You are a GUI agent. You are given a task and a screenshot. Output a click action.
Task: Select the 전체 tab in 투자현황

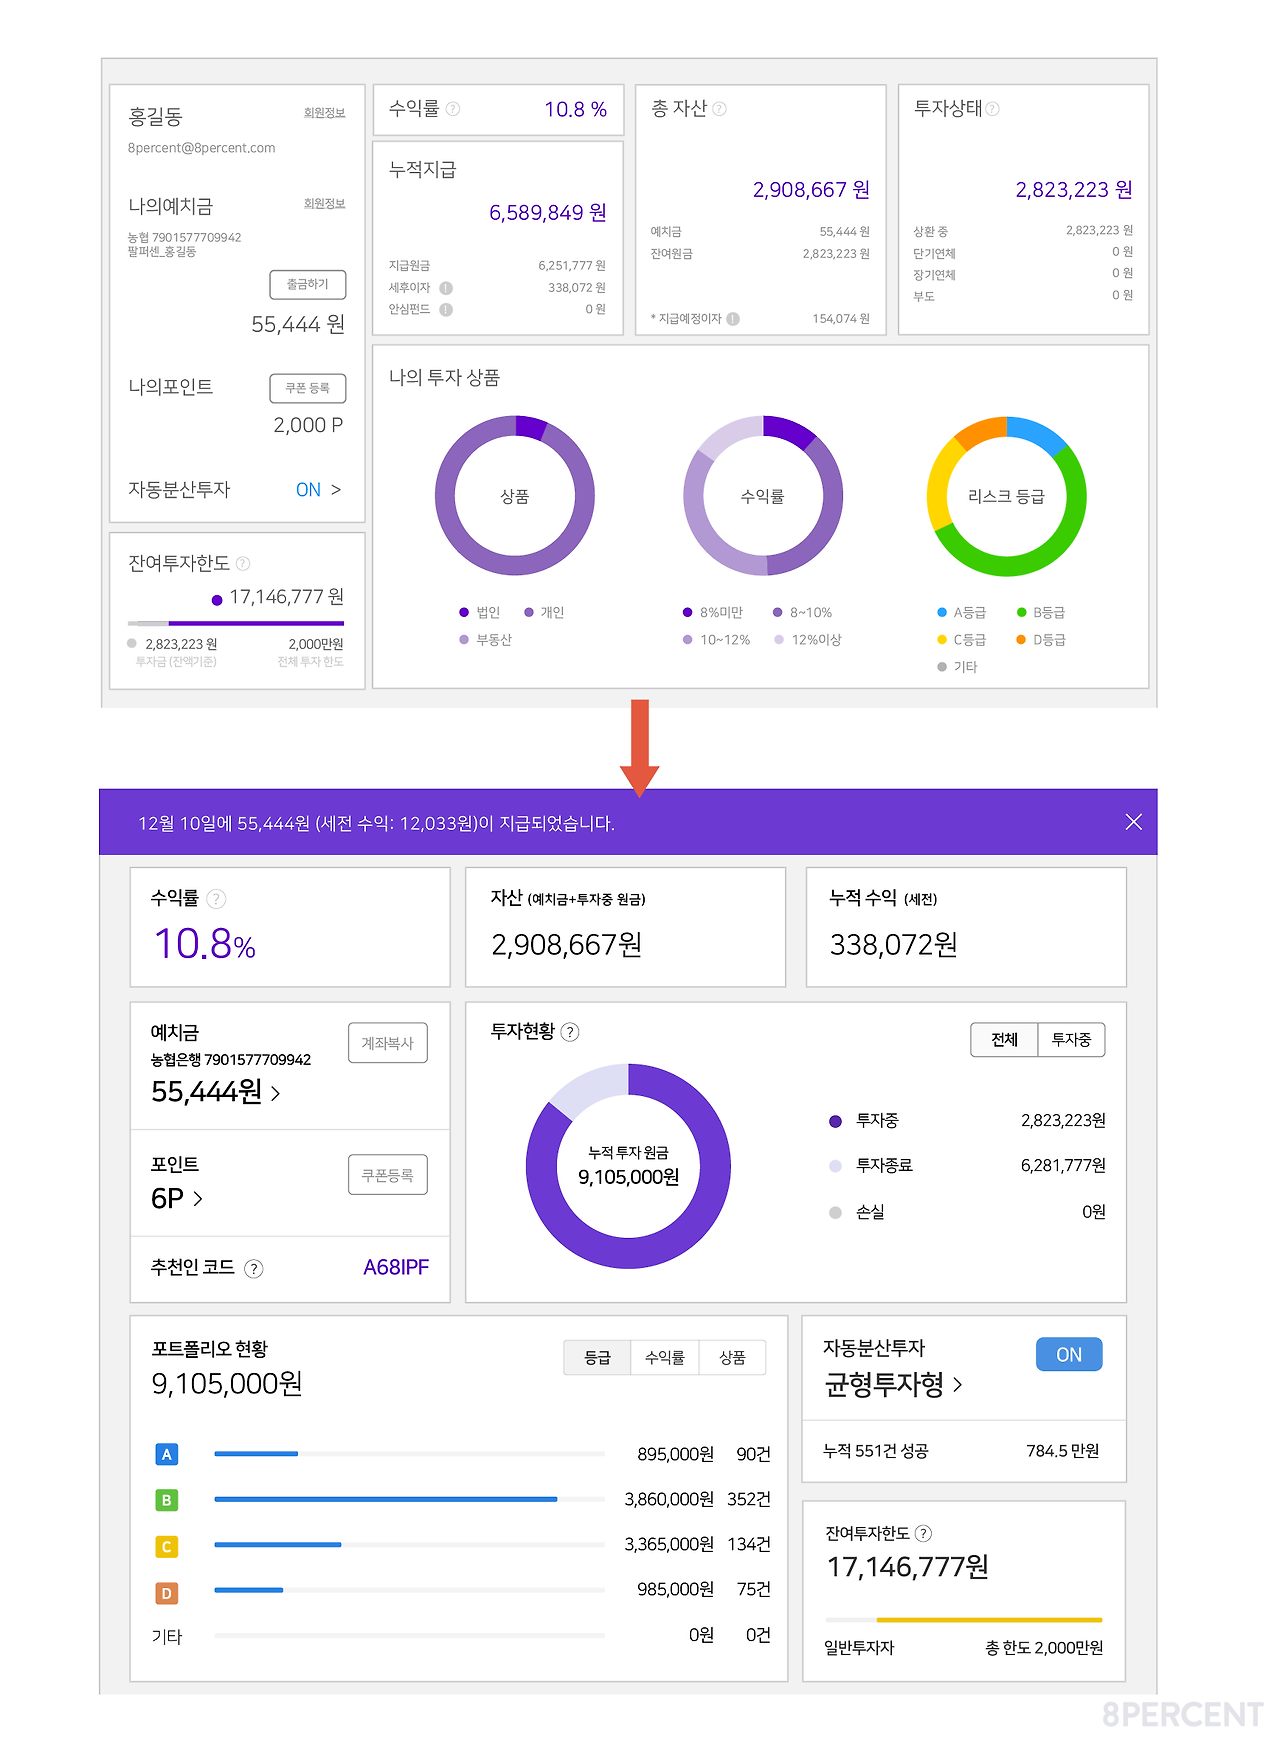point(1004,1040)
